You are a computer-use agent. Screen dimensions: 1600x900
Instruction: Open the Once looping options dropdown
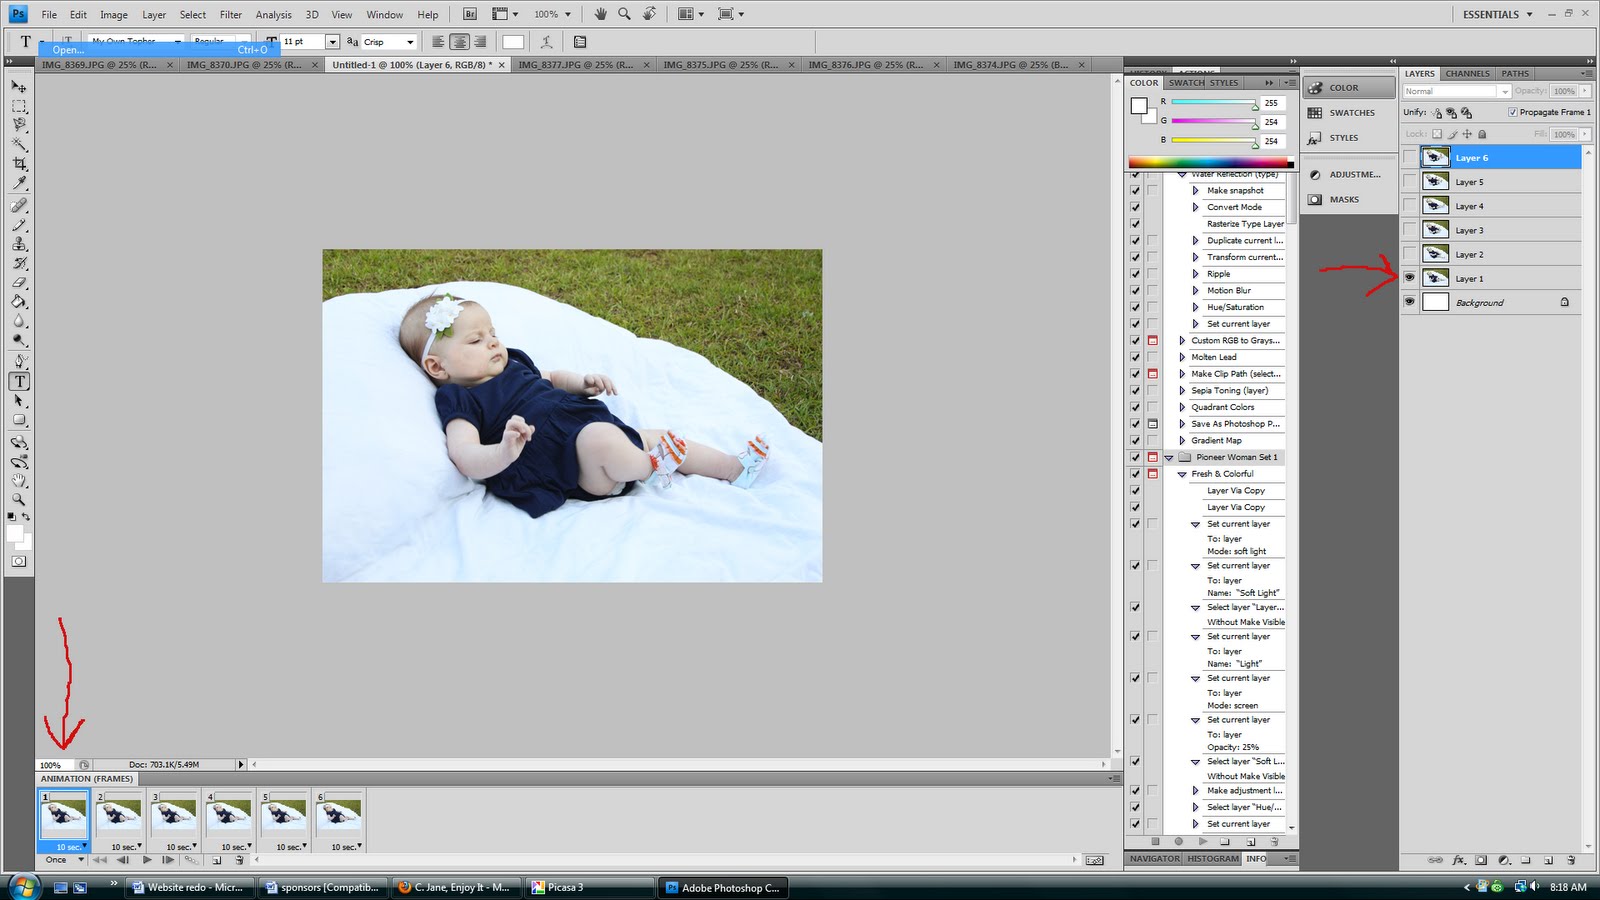tap(64, 860)
